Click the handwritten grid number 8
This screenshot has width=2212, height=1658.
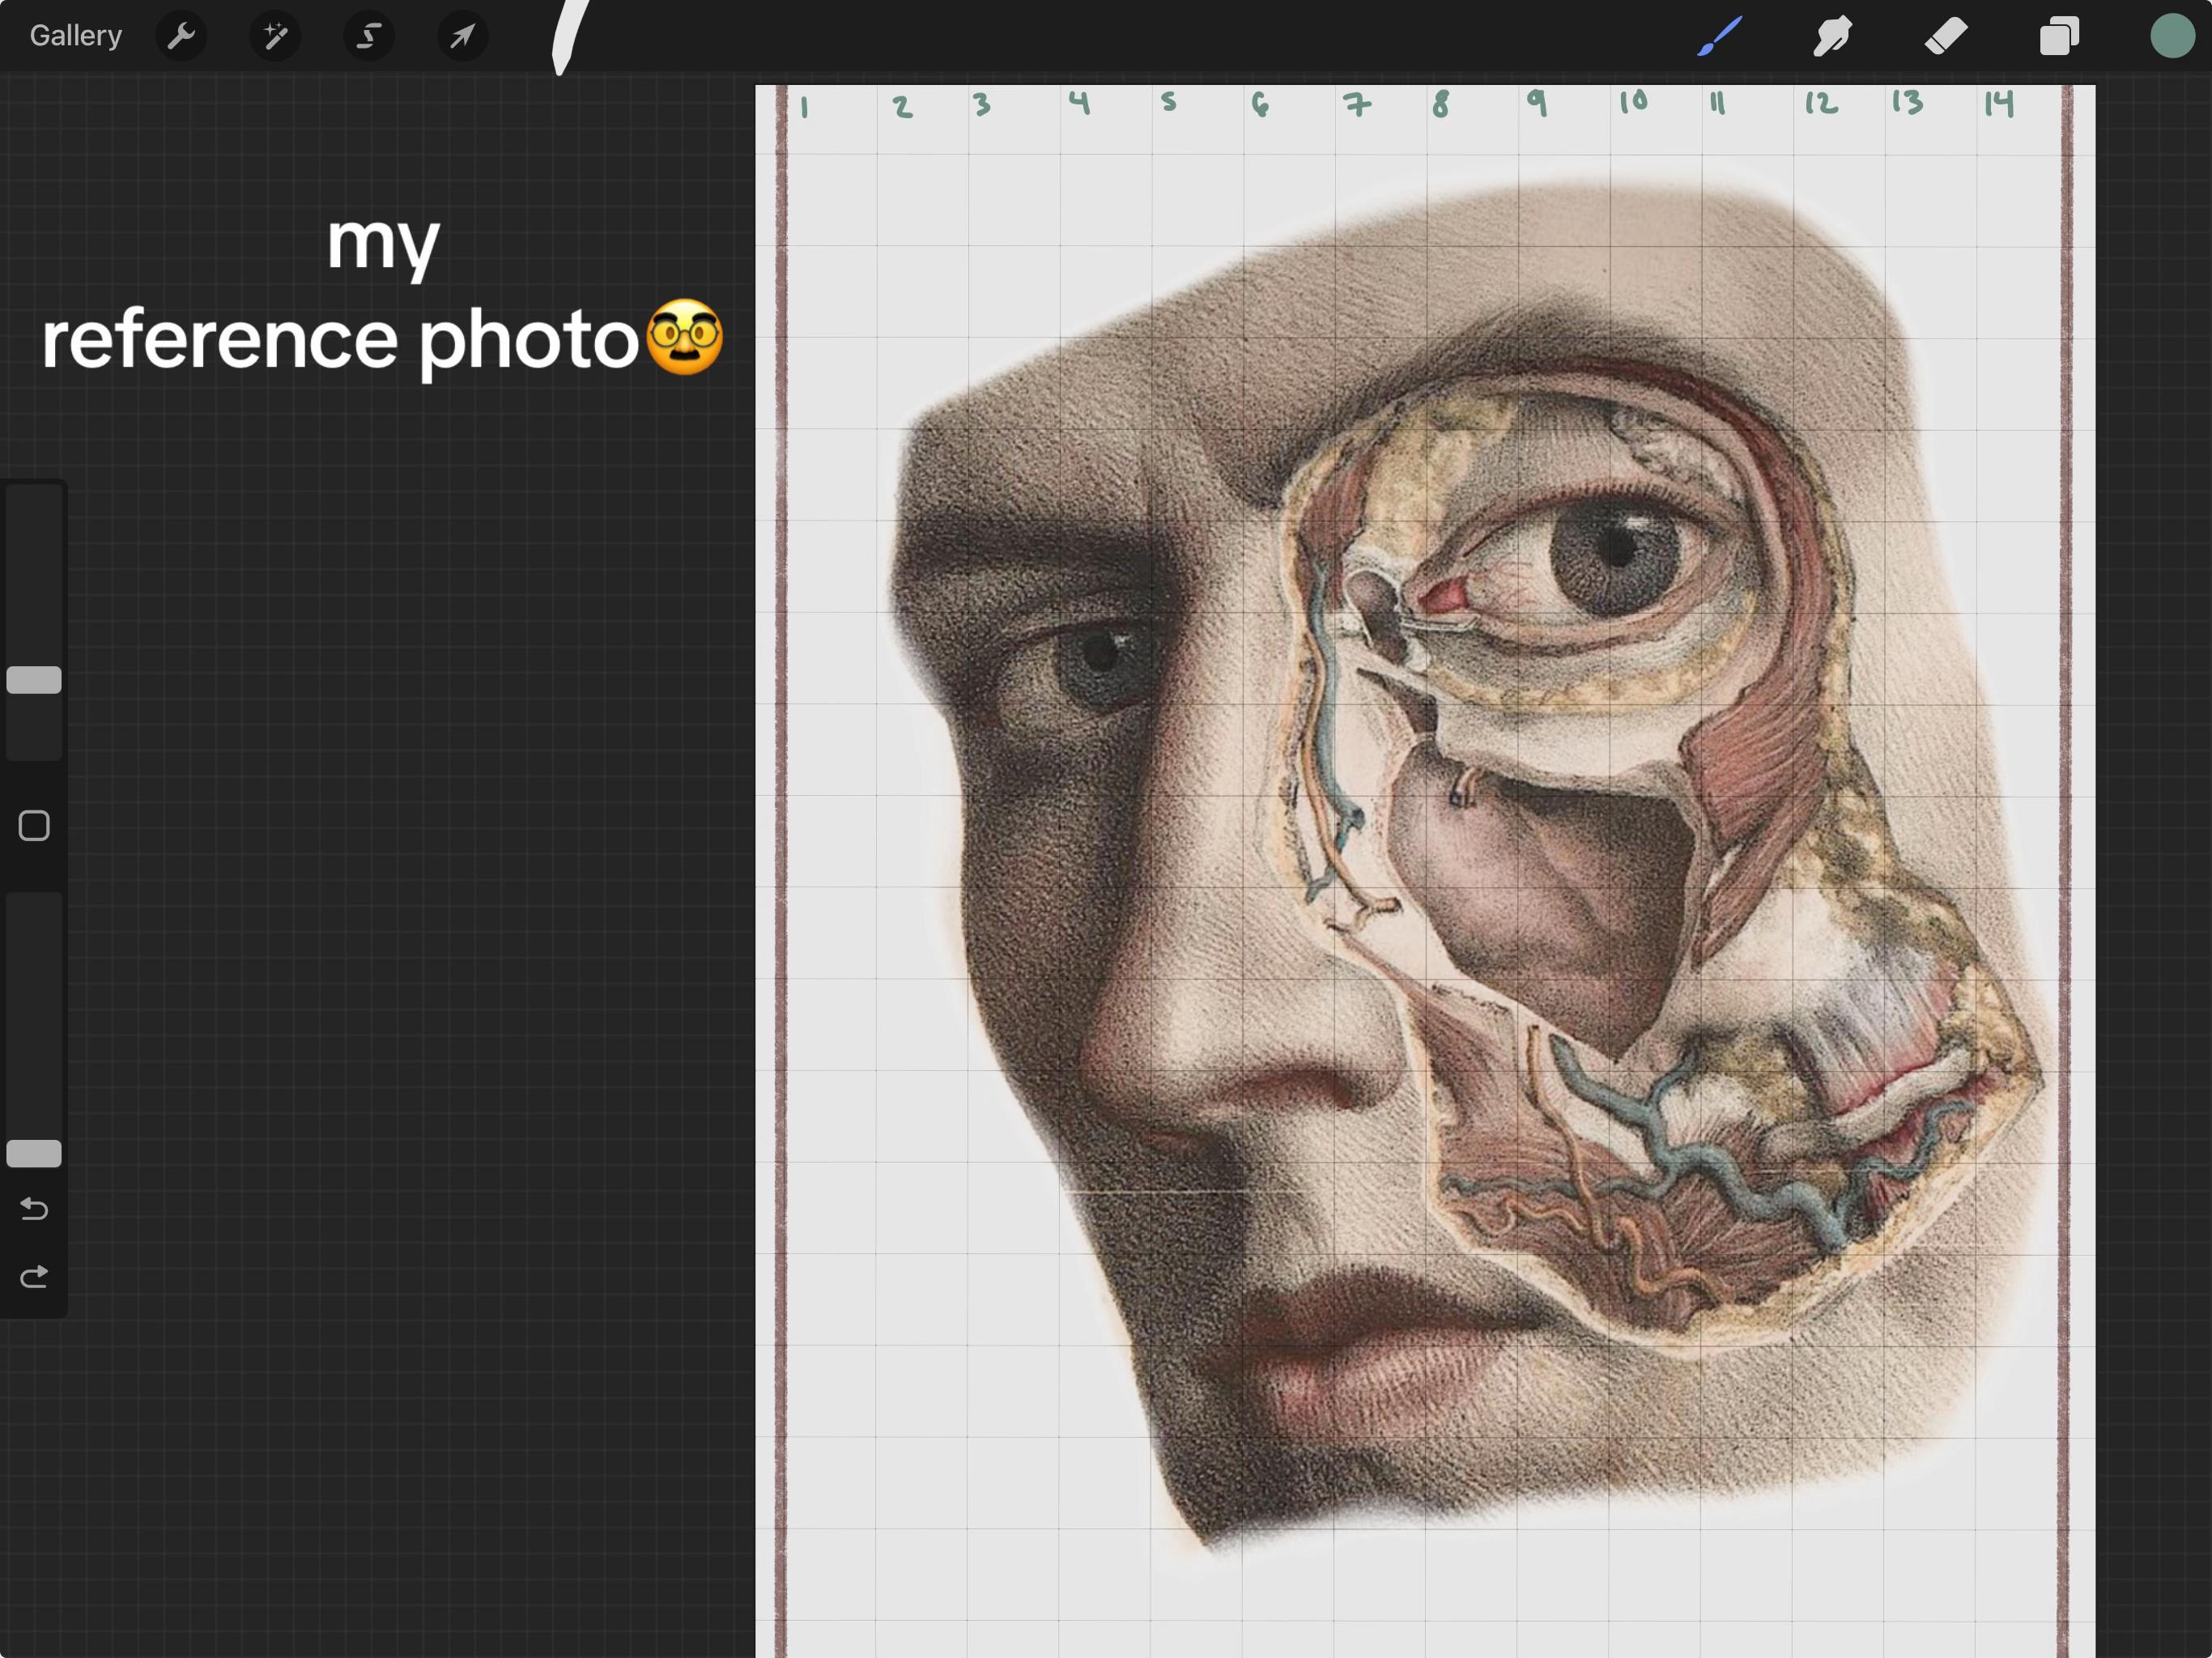coord(1440,104)
